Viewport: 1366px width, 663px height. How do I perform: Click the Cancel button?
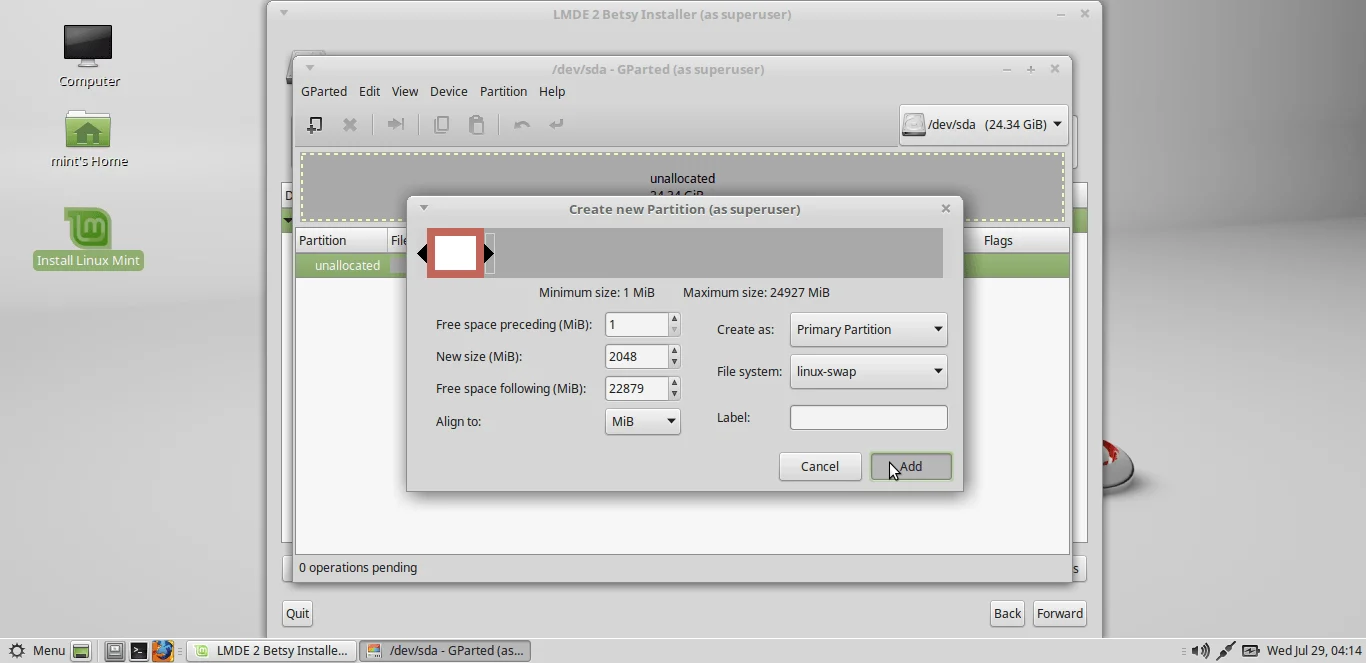(820, 466)
